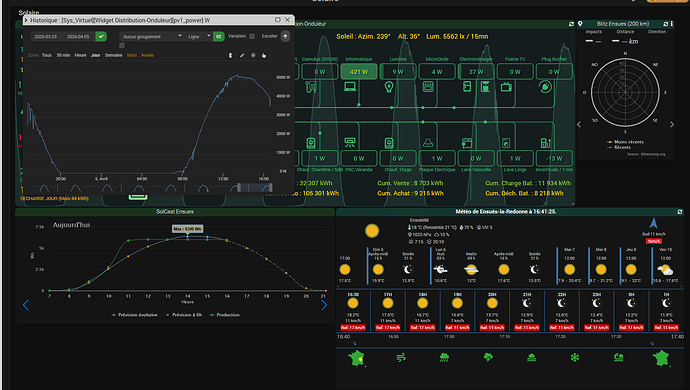Click the hand pointer icon above the graph

coord(264,55)
